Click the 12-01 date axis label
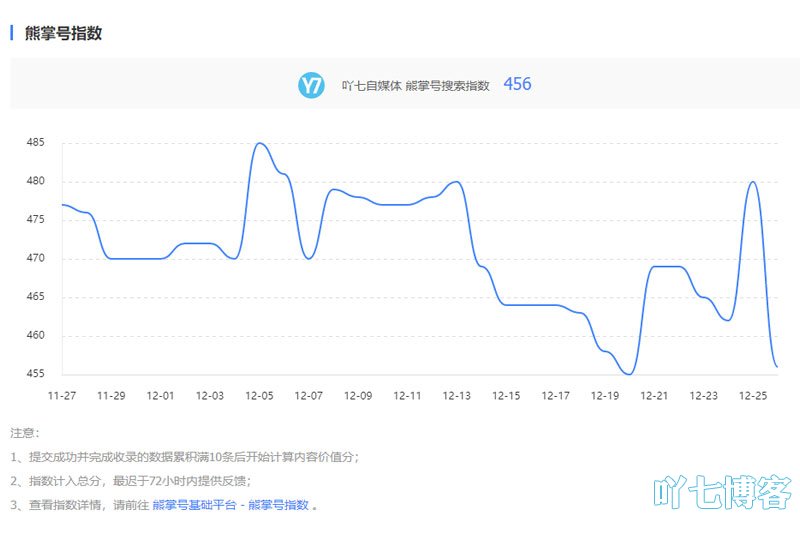The height and width of the screenshot is (533, 800). [x=161, y=396]
